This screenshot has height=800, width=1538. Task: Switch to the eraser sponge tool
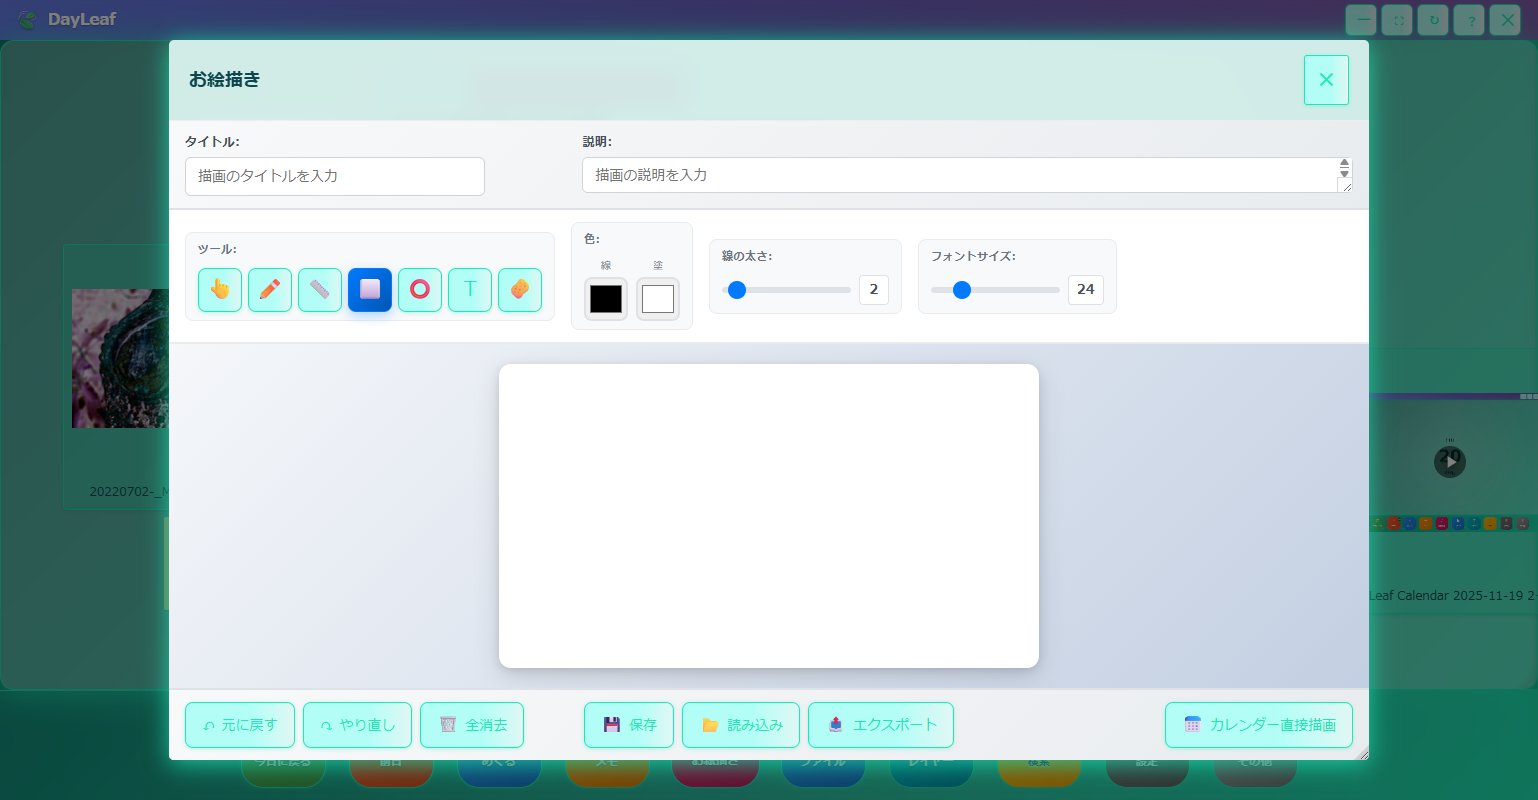click(520, 290)
